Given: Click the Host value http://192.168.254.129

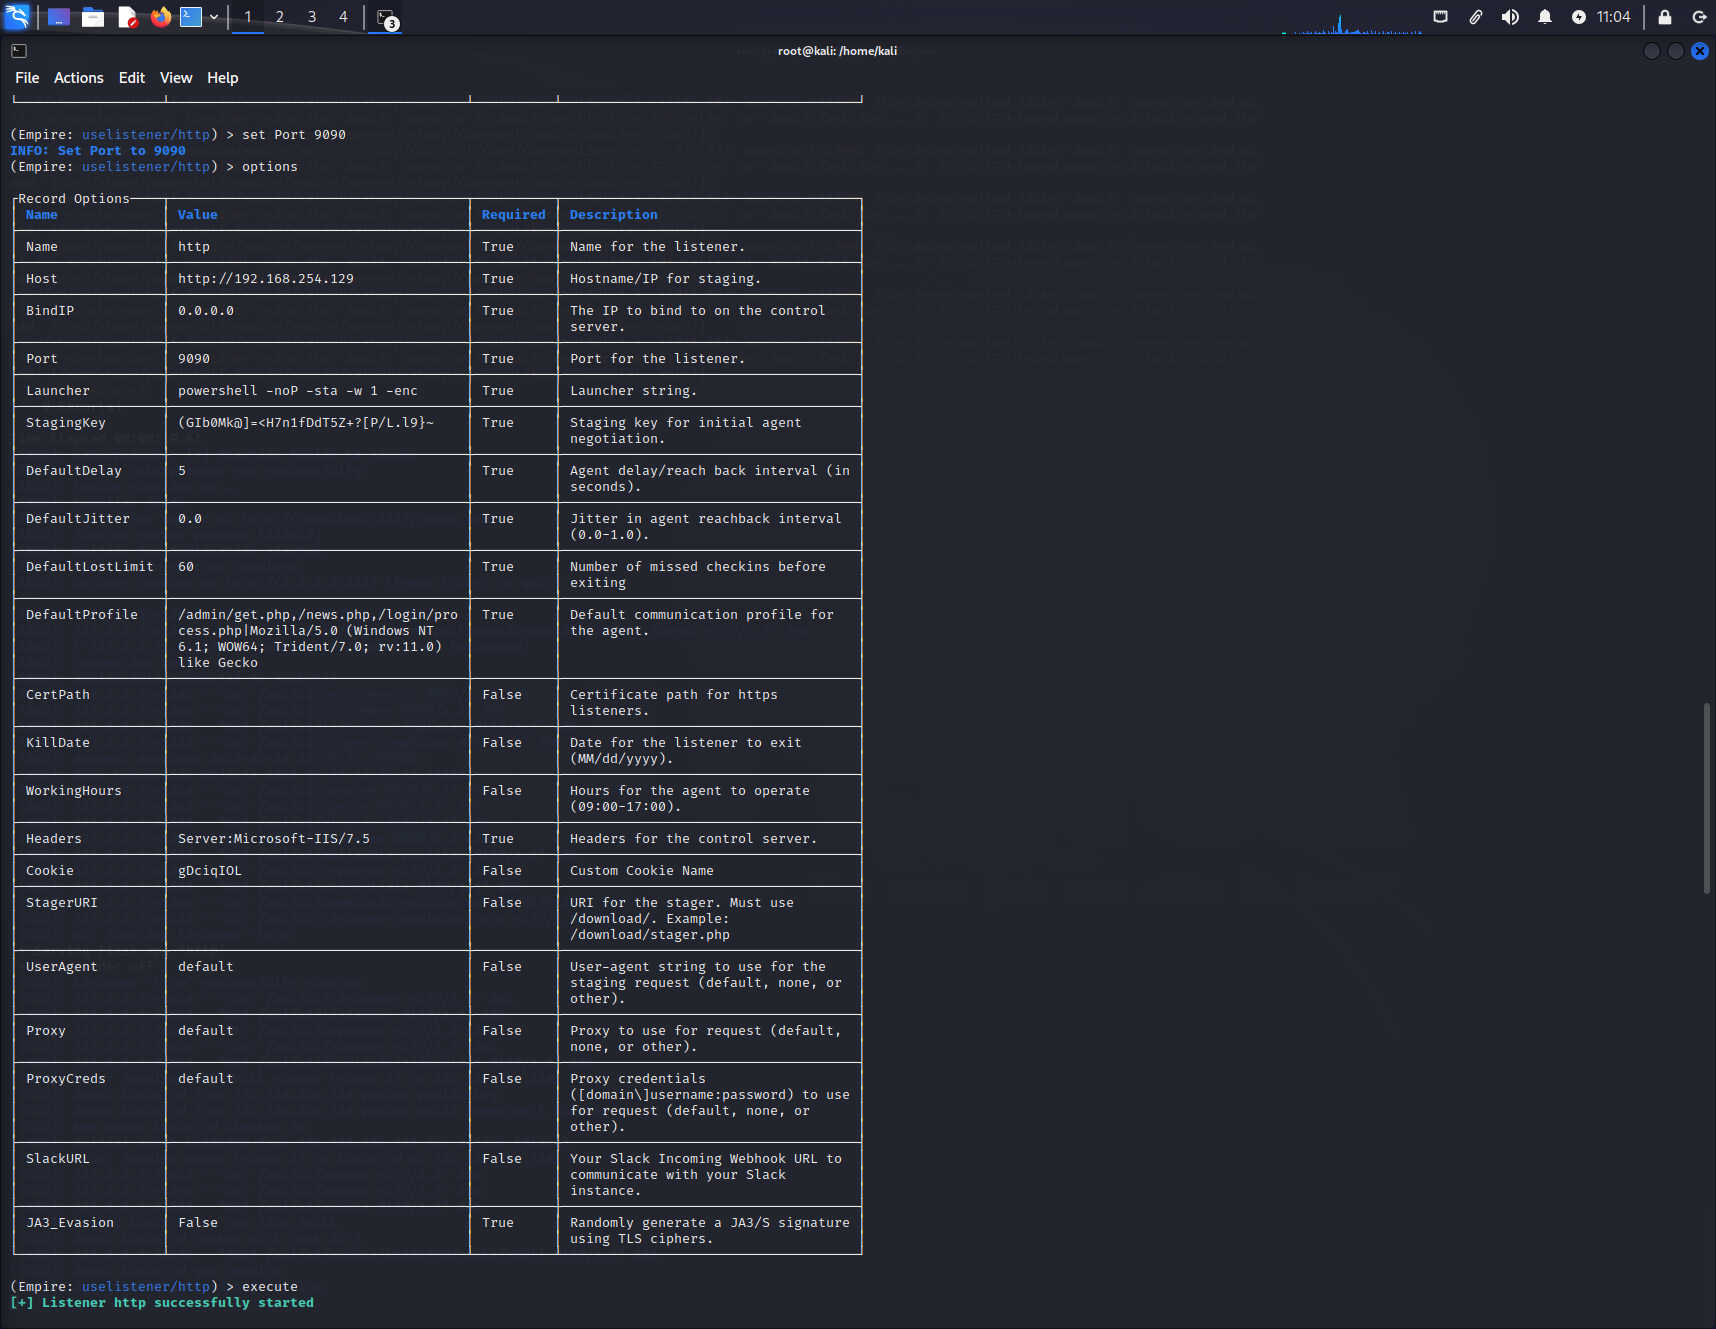Looking at the screenshot, I should (x=266, y=279).
